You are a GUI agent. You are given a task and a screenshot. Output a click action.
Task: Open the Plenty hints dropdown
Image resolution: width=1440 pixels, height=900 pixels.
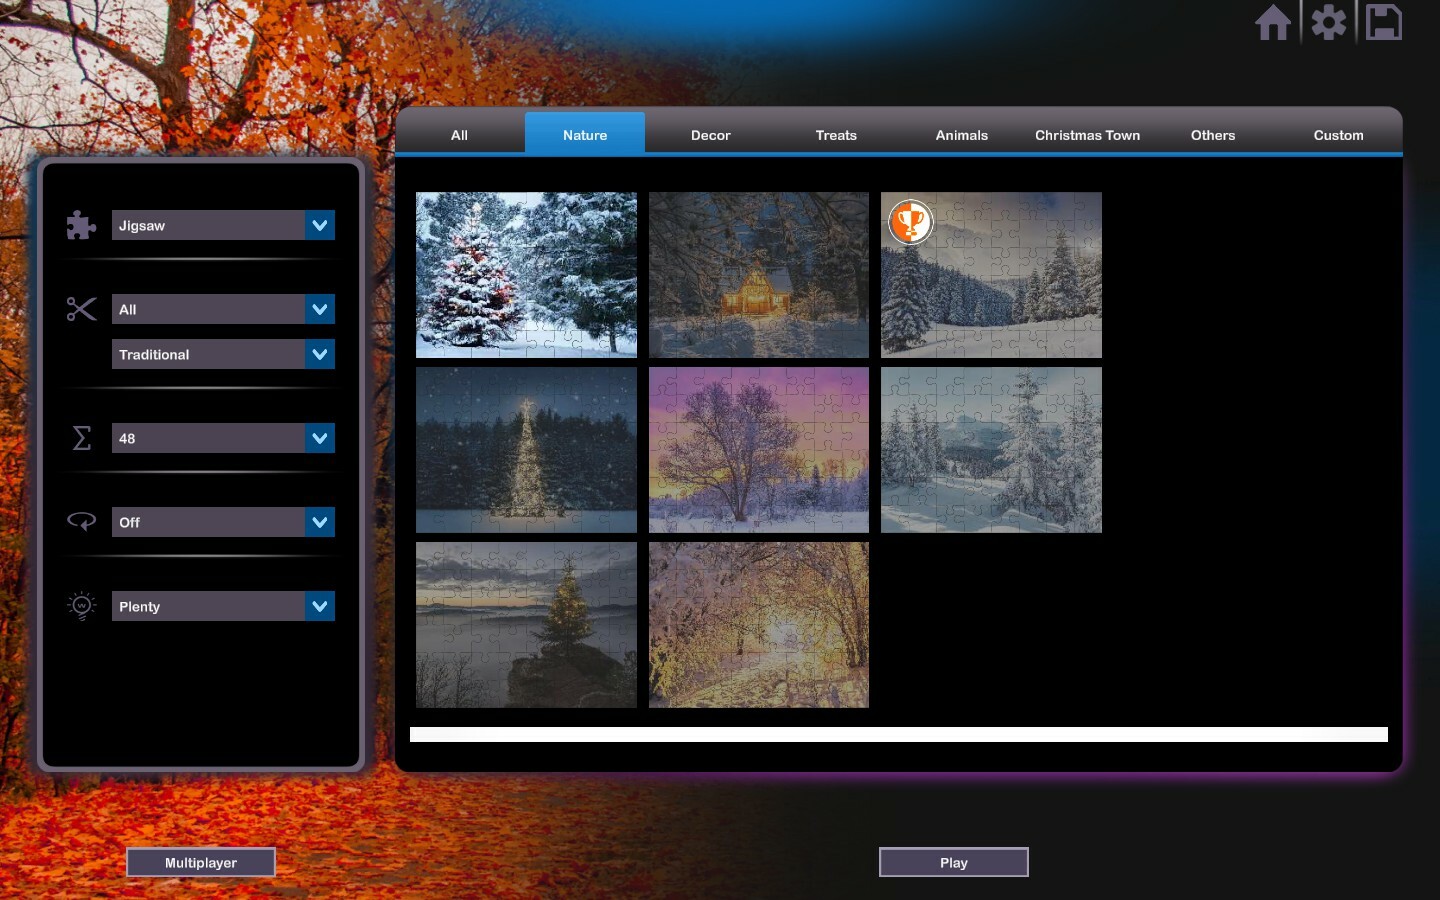[x=319, y=606]
